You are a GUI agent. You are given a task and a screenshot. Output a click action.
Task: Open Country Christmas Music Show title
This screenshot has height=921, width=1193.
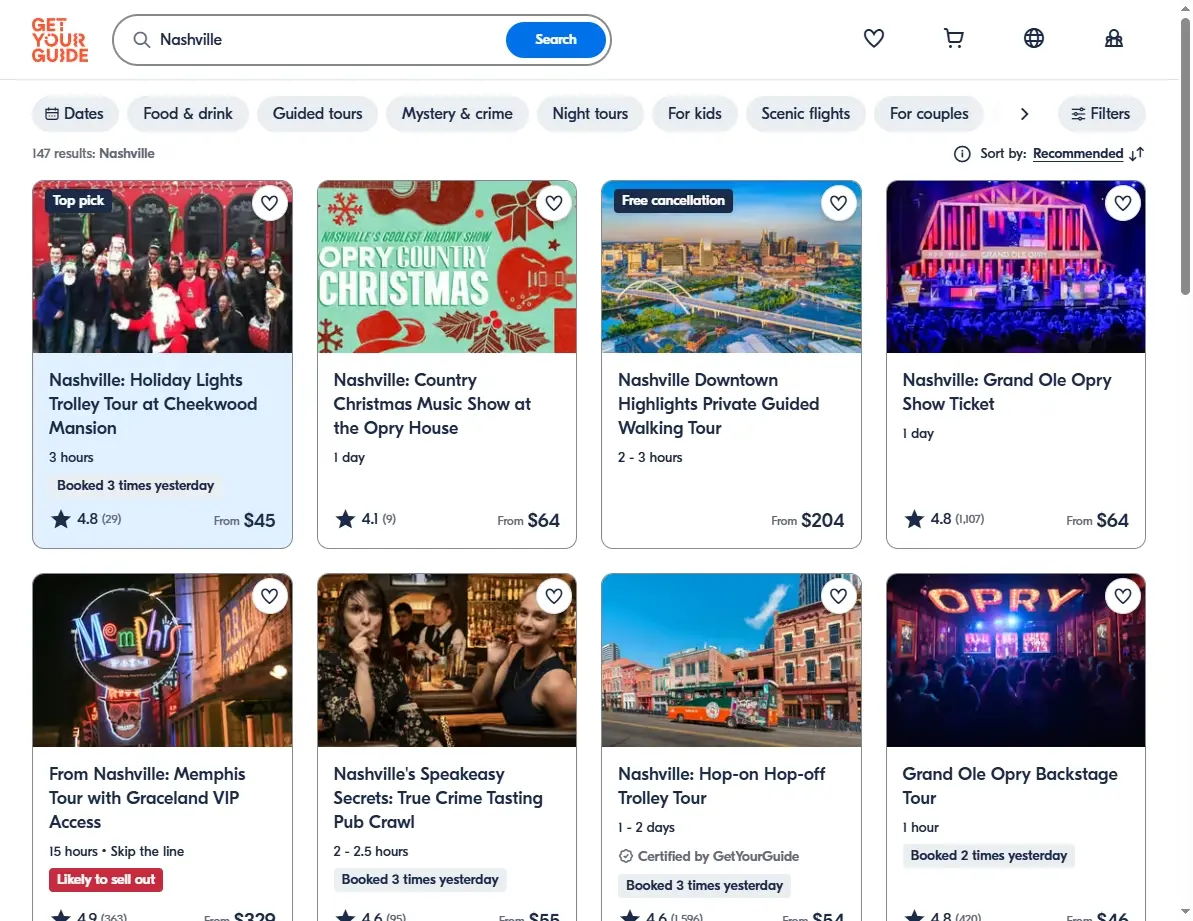coord(432,404)
